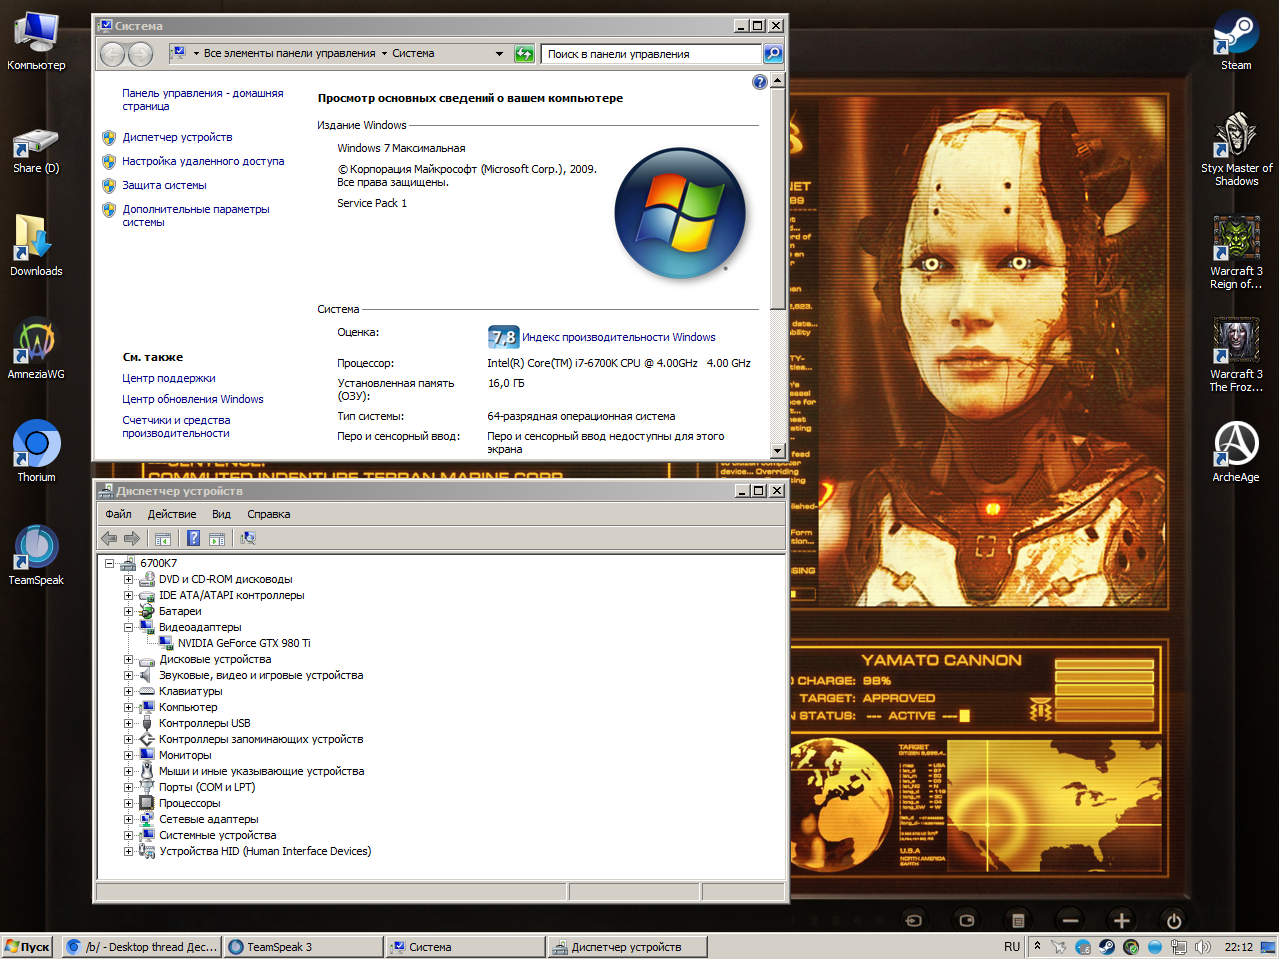
Task: Expand IDE ATA/ATAPI контроллеры node
Action: tap(128, 595)
